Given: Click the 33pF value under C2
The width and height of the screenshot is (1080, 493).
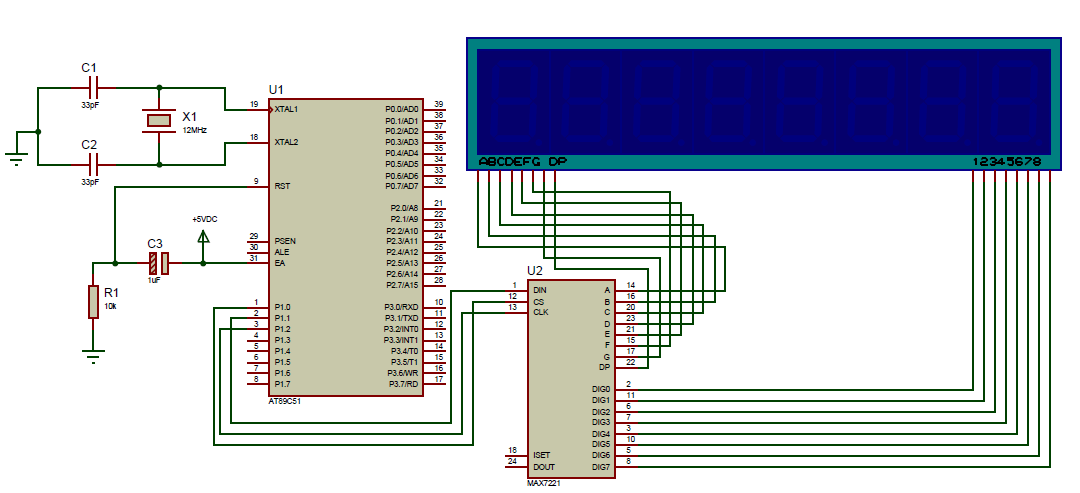Looking at the screenshot, I should coord(90,182).
